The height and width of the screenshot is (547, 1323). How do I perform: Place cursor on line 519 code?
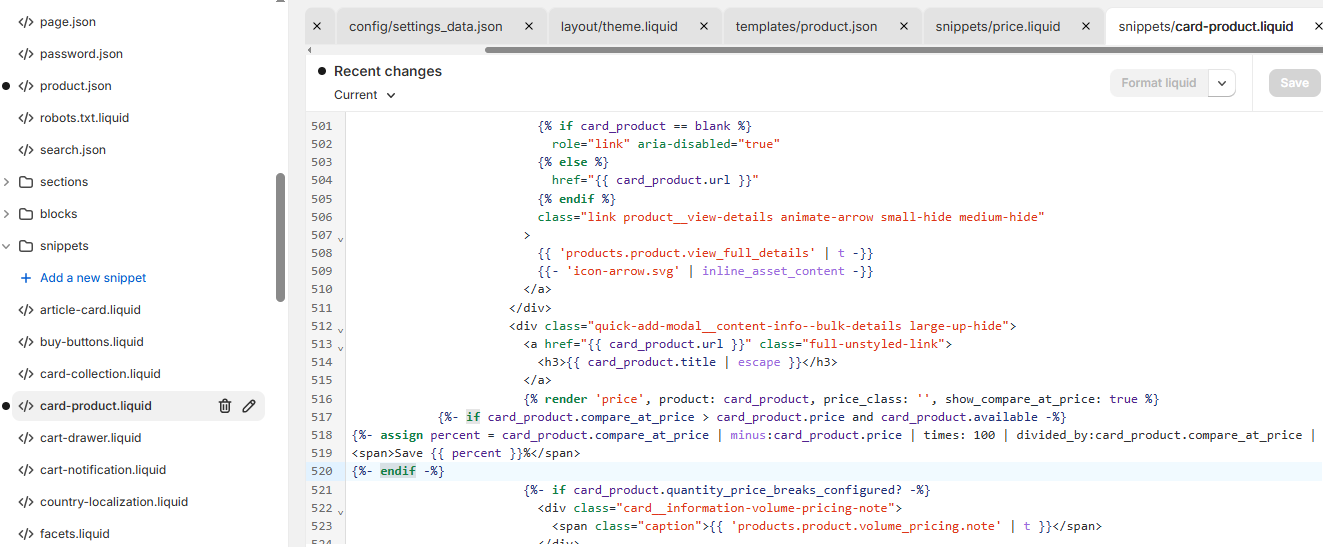click(466, 453)
